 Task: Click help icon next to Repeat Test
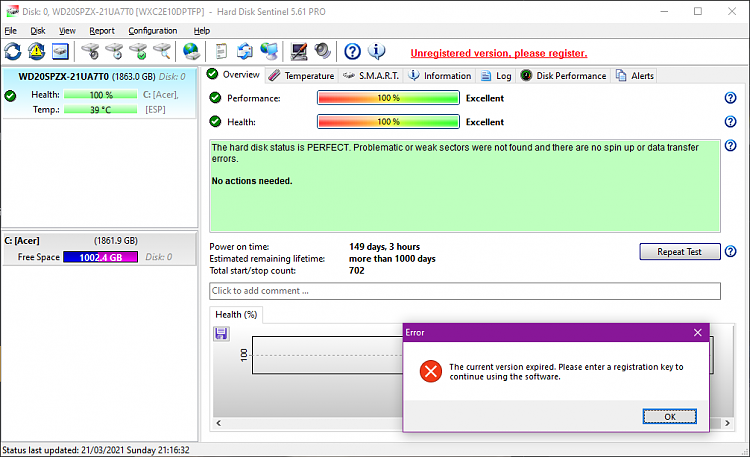730,251
